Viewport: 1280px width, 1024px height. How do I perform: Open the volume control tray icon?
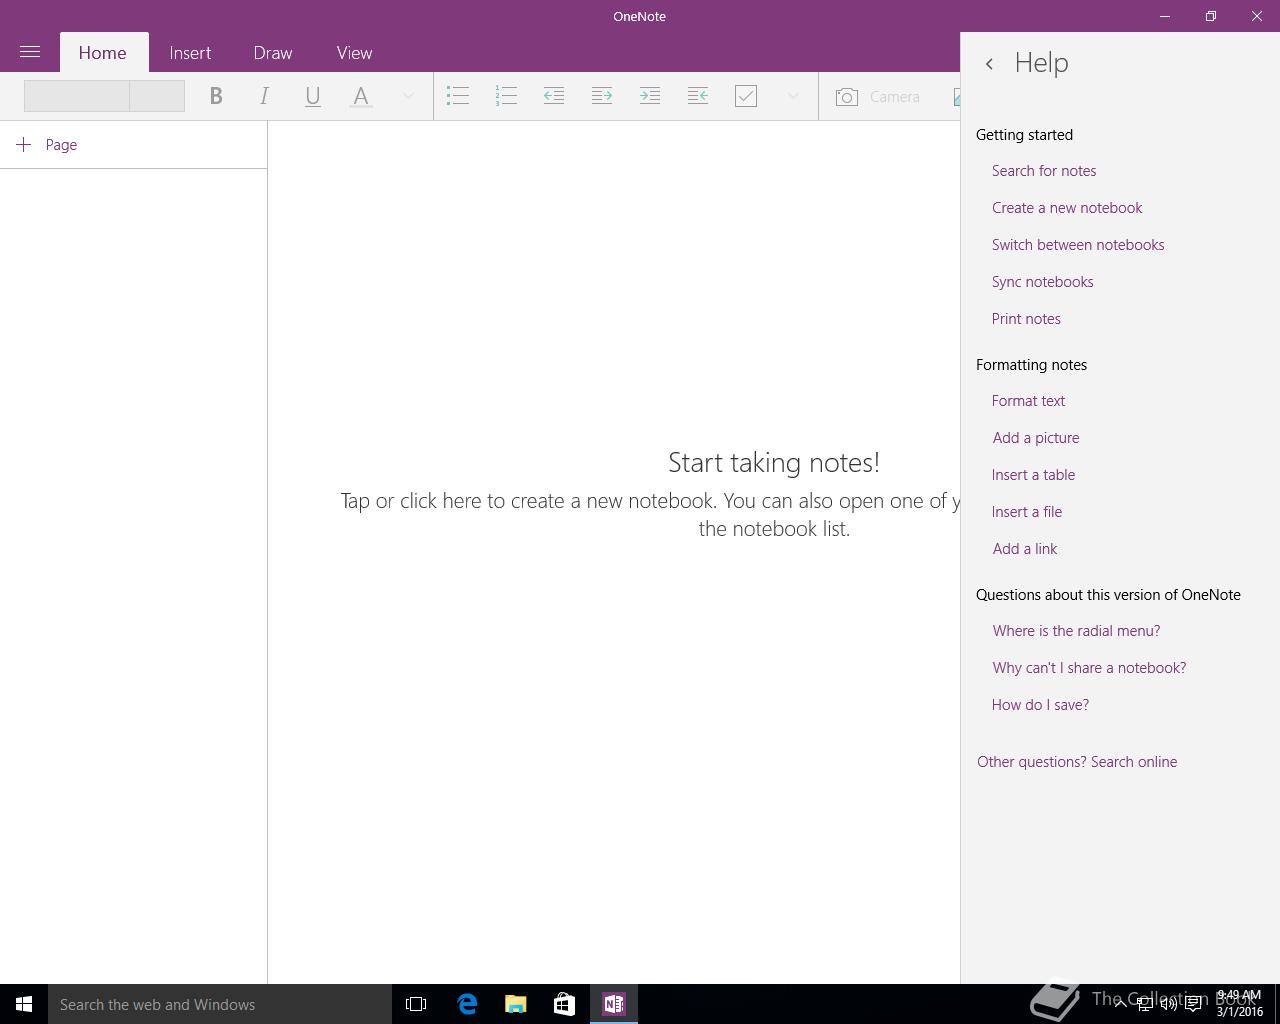tap(1169, 1004)
